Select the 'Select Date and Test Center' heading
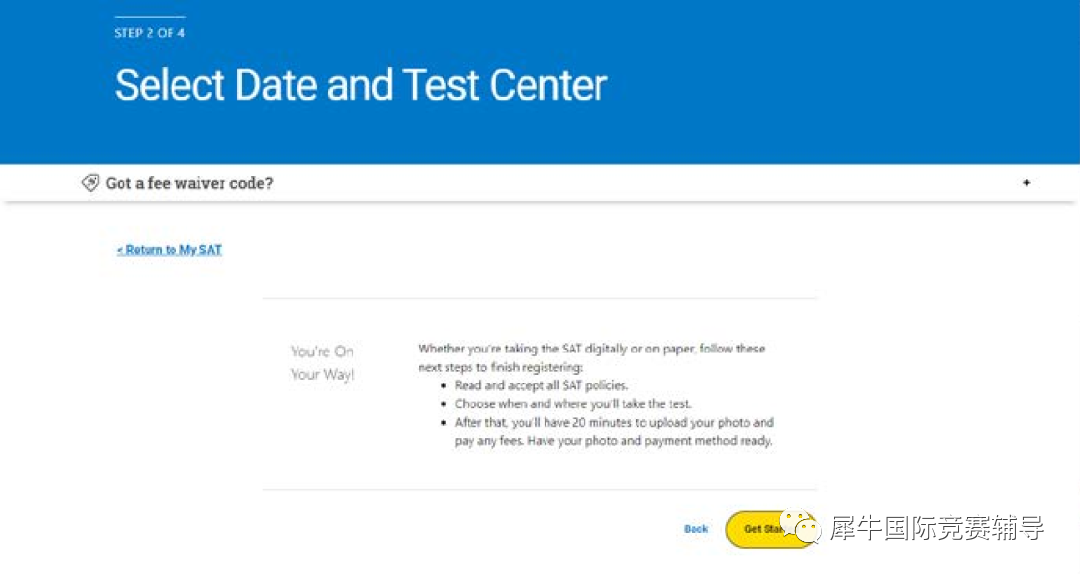This screenshot has width=1080, height=576. (x=361, y=85)
